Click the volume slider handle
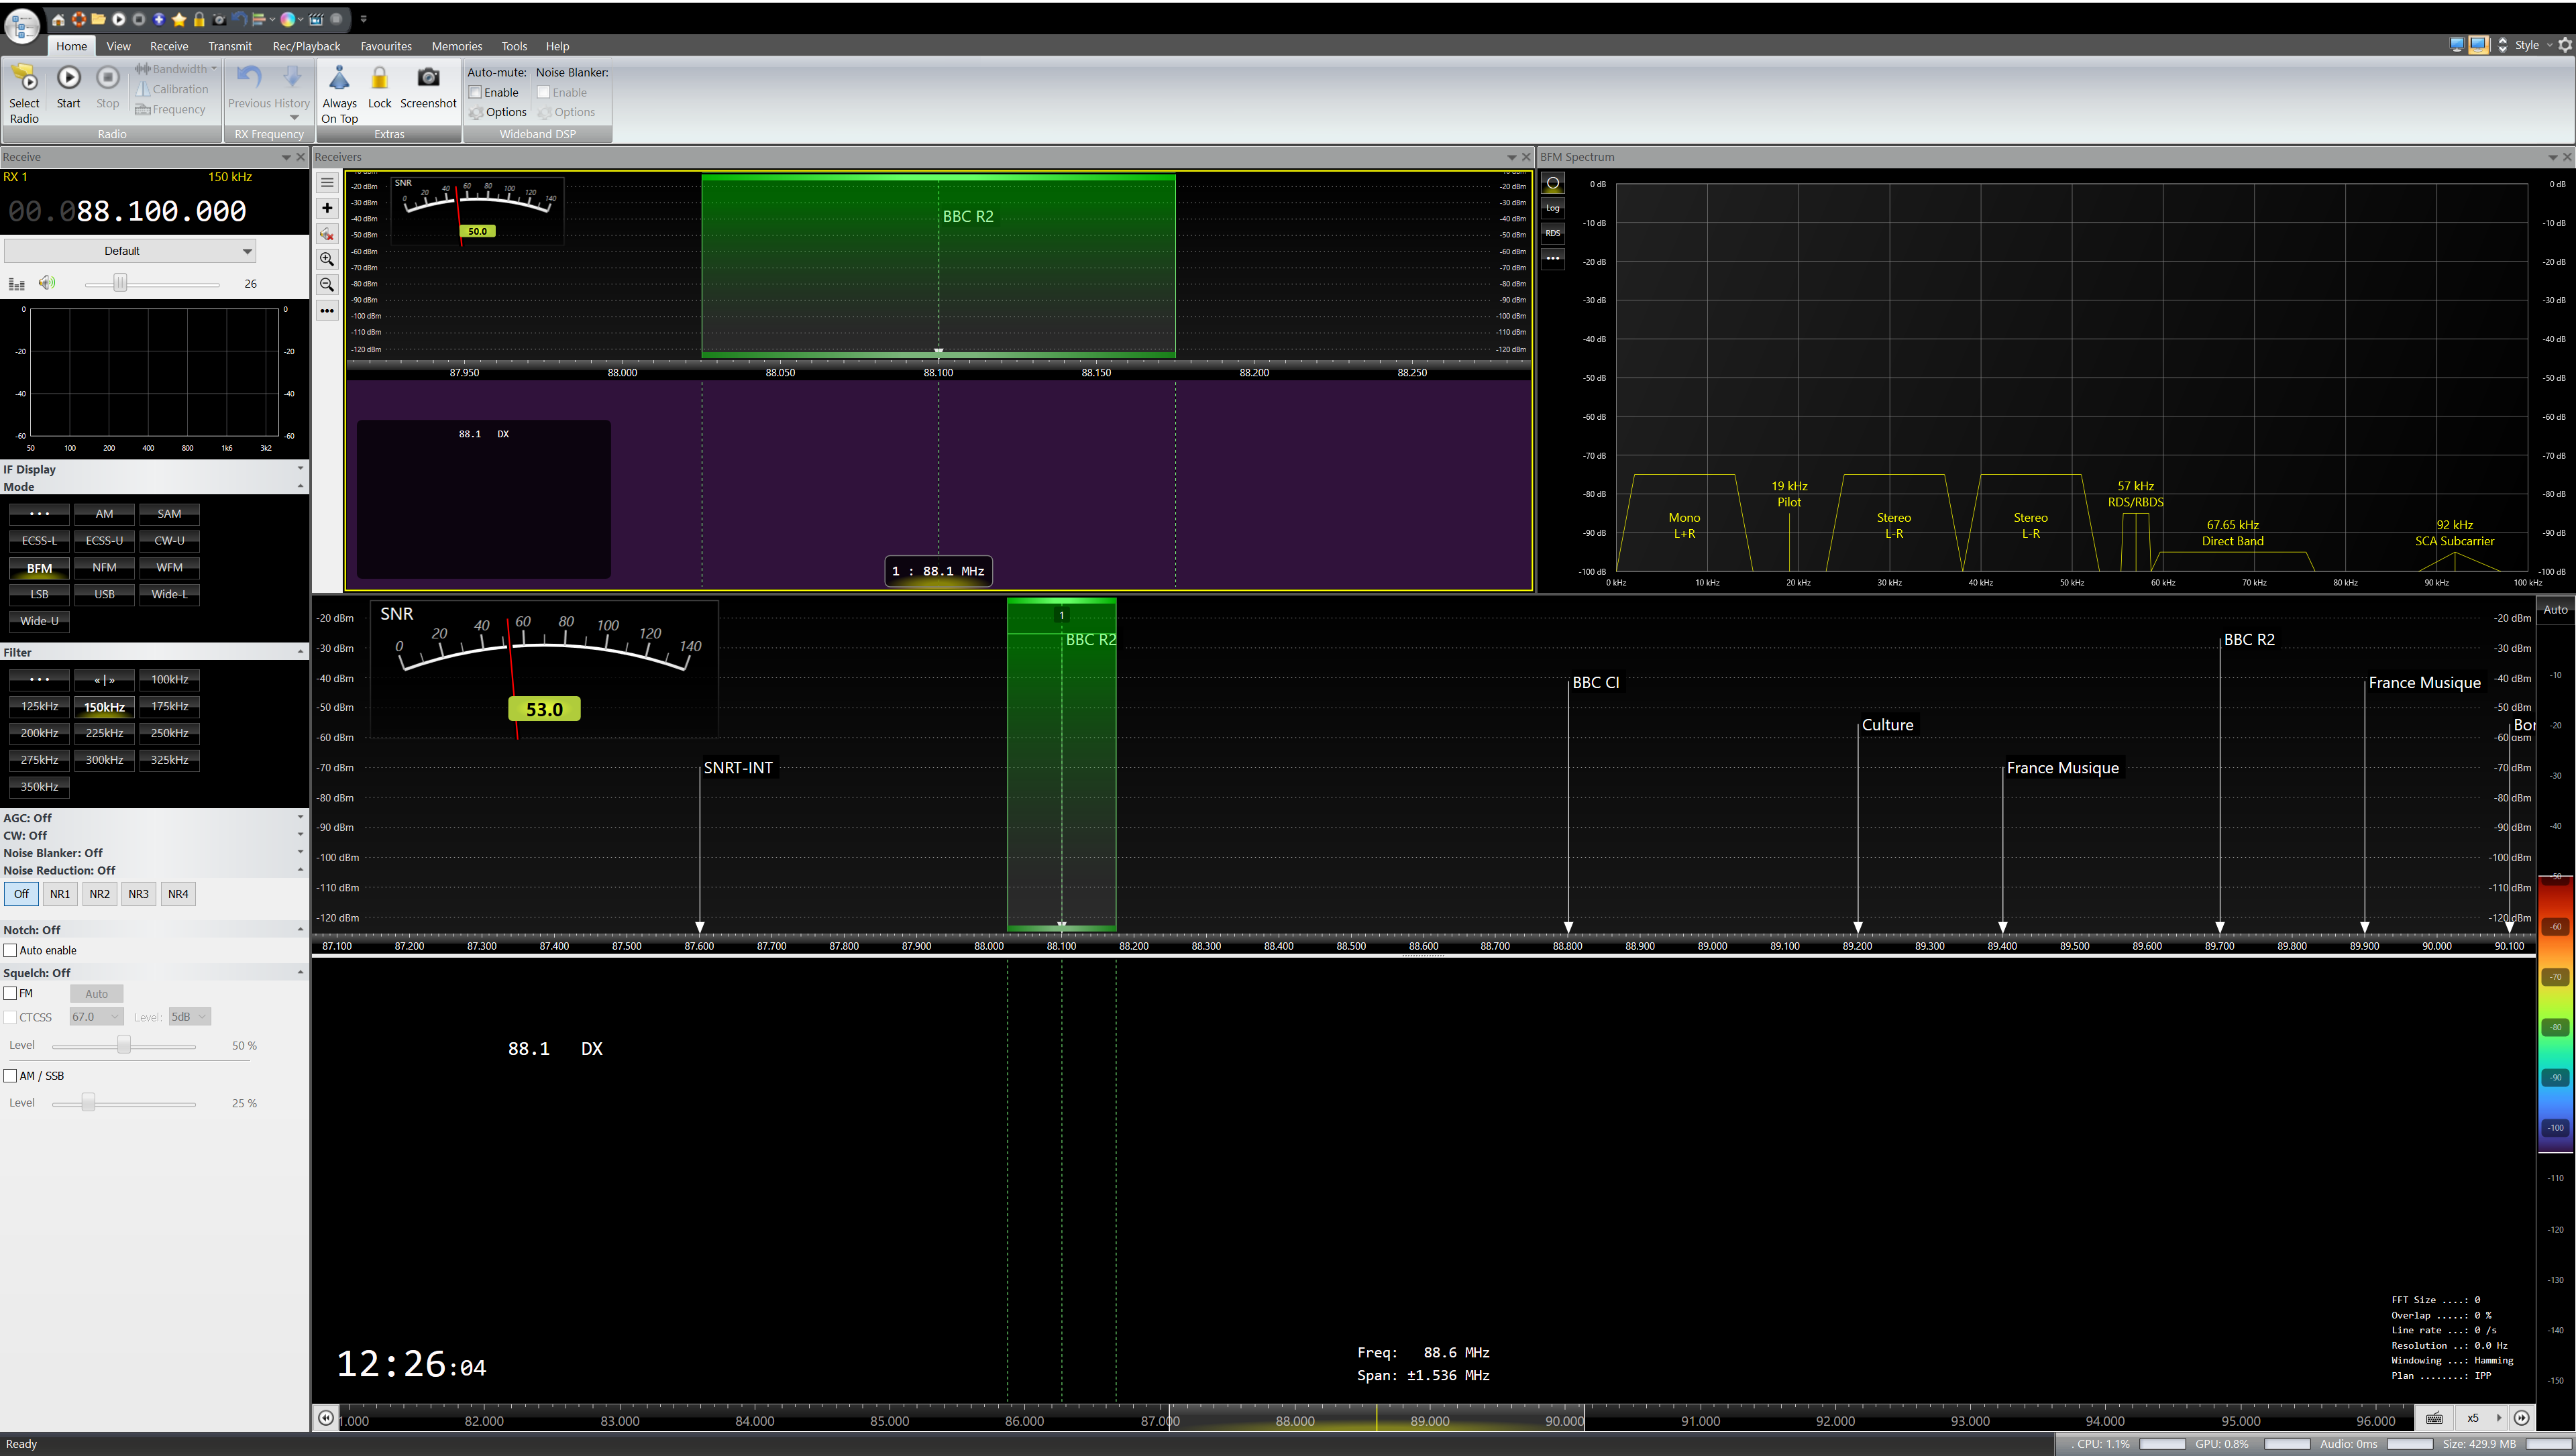The width and height of the screenshot is (2576, 1456). (120, 283)
